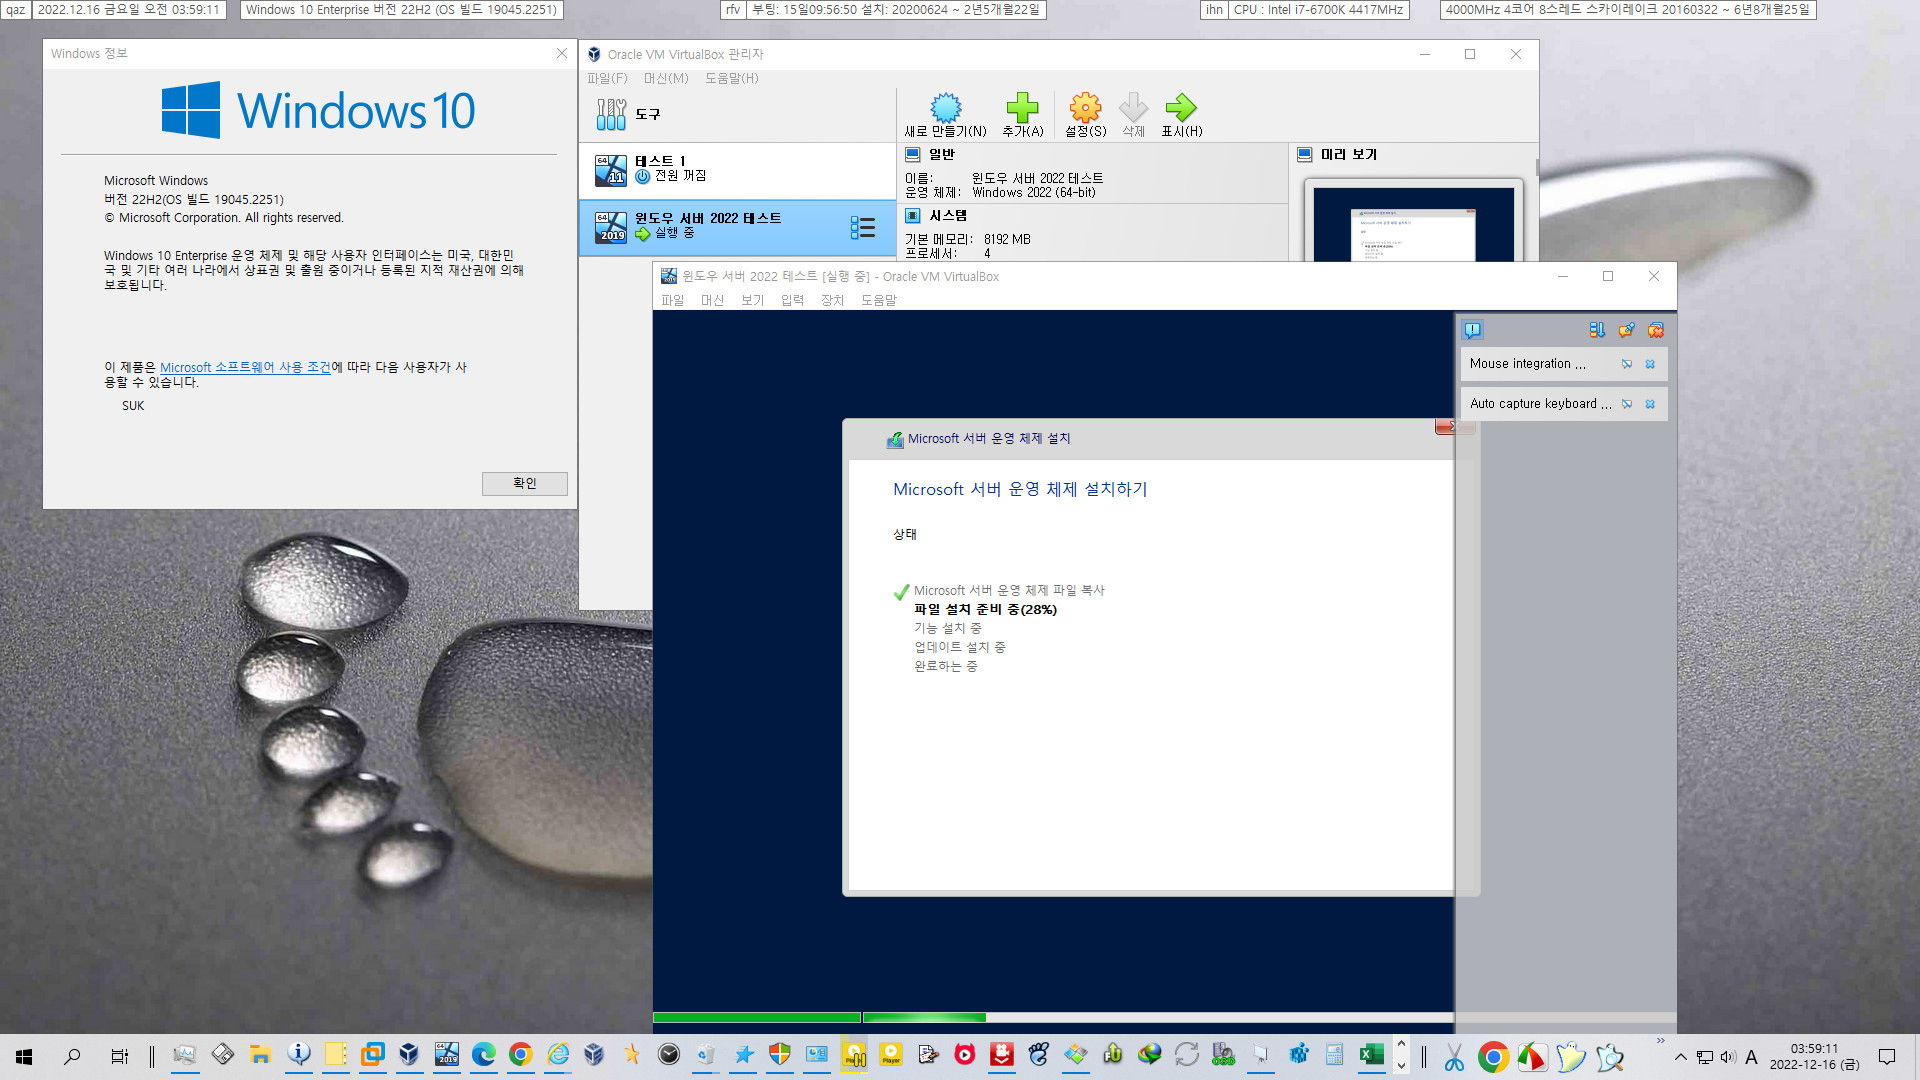The width and height of the screenshot is (1920, 1080).
Task: Click the delete all notifications icon
Action: coord(1656,330)
